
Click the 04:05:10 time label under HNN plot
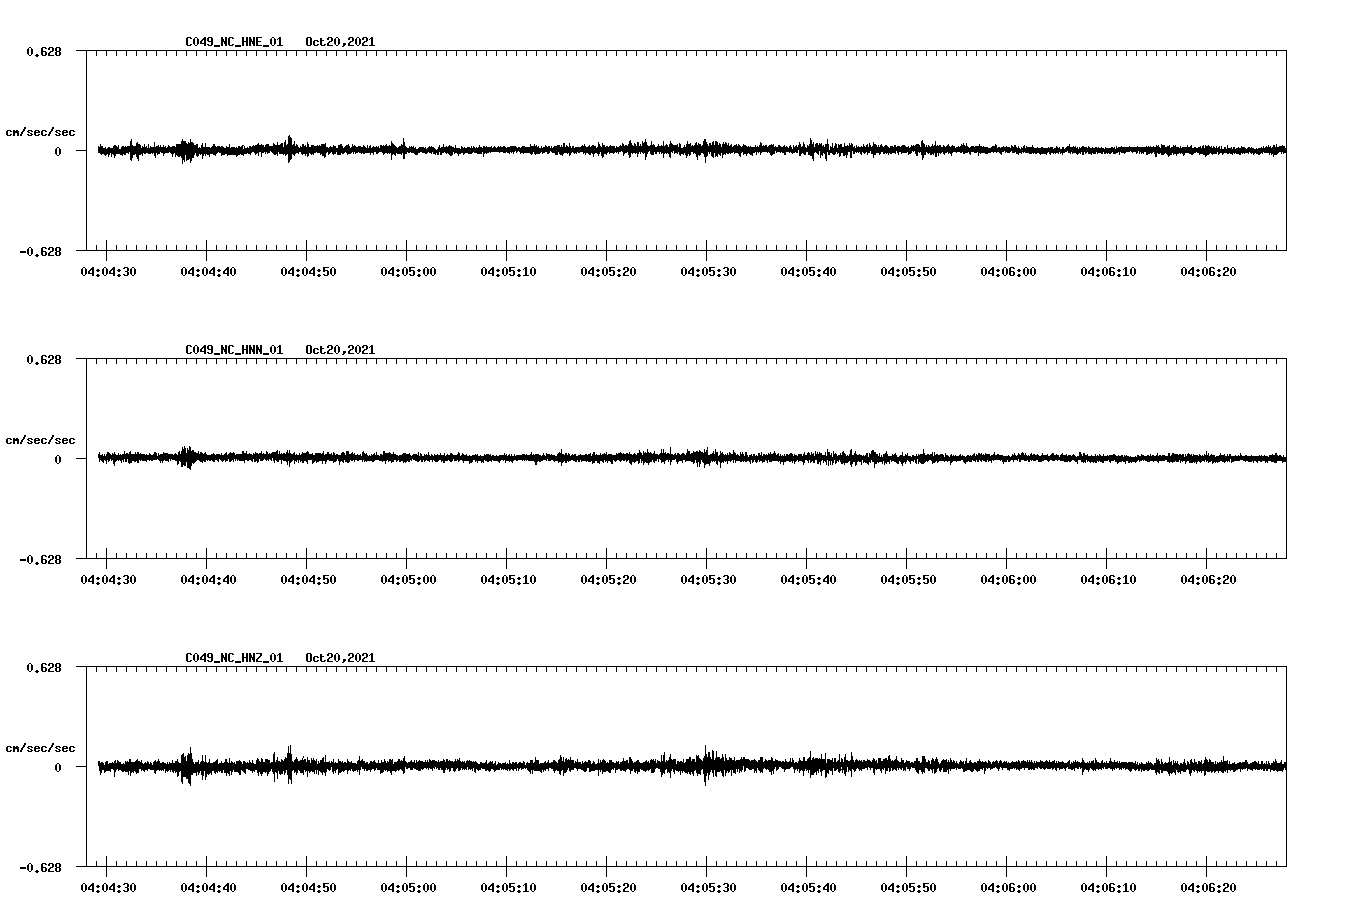(x=508, y=580)
